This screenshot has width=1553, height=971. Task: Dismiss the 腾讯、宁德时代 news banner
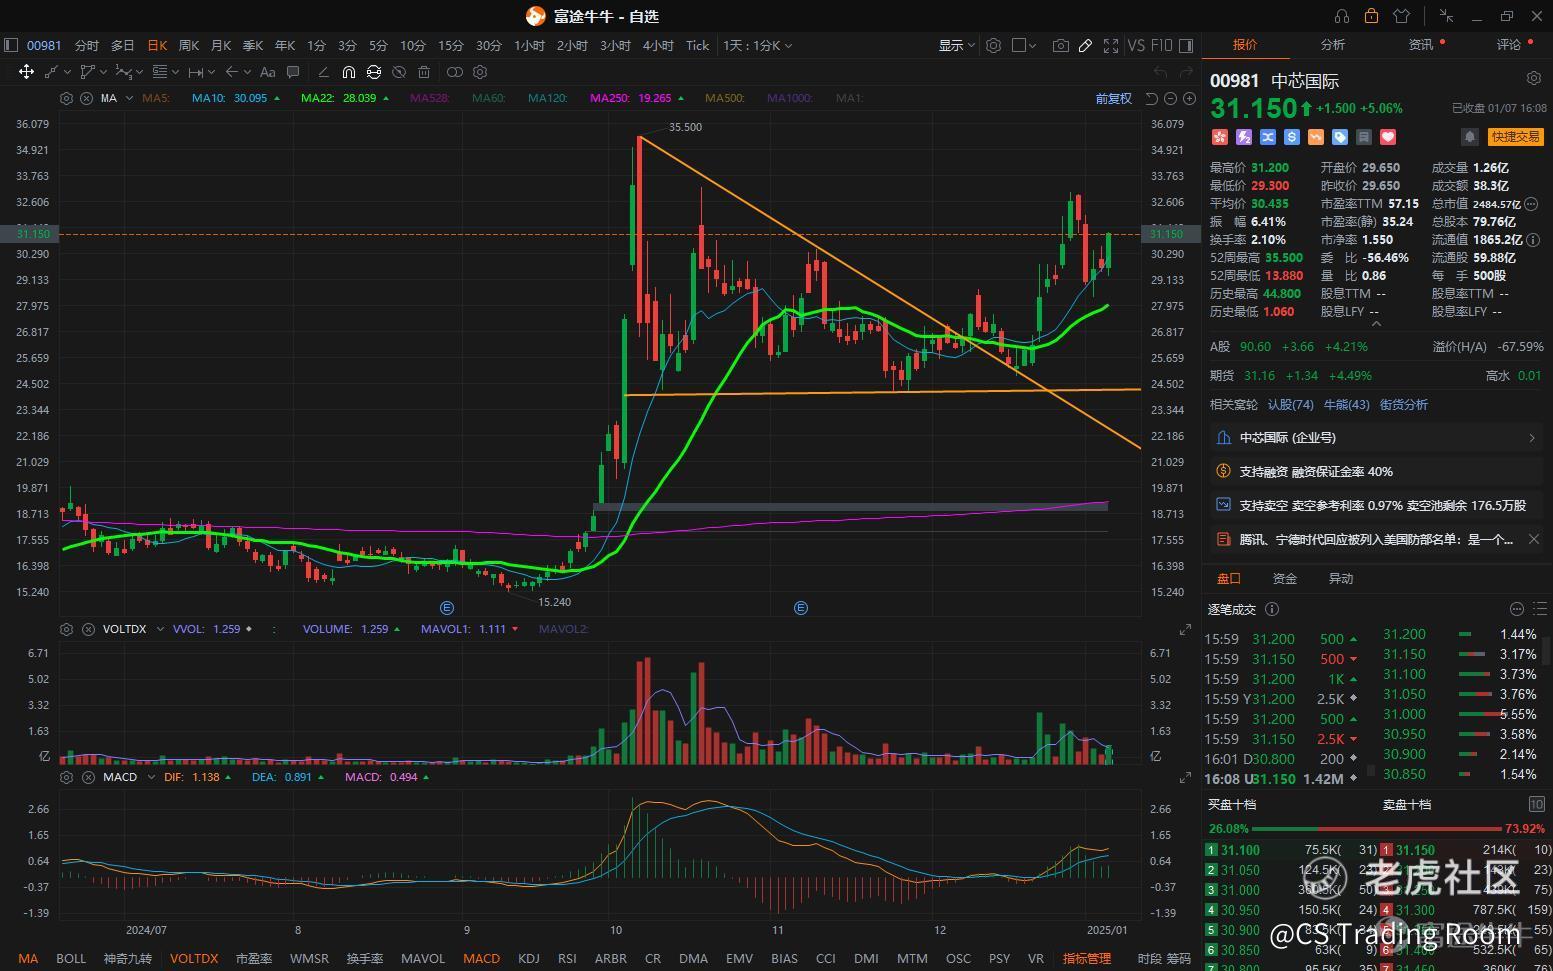(1533, 539)
